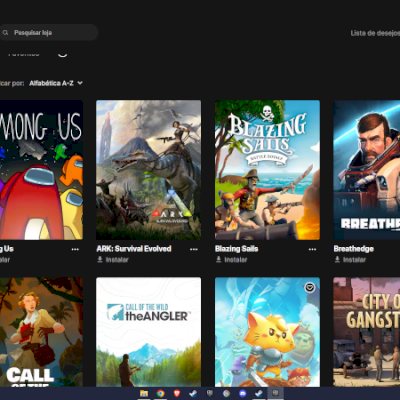This screenshot has width=400, height=400.
Task: Open File Explorer from the taskbar
Action: pos(144,394)
